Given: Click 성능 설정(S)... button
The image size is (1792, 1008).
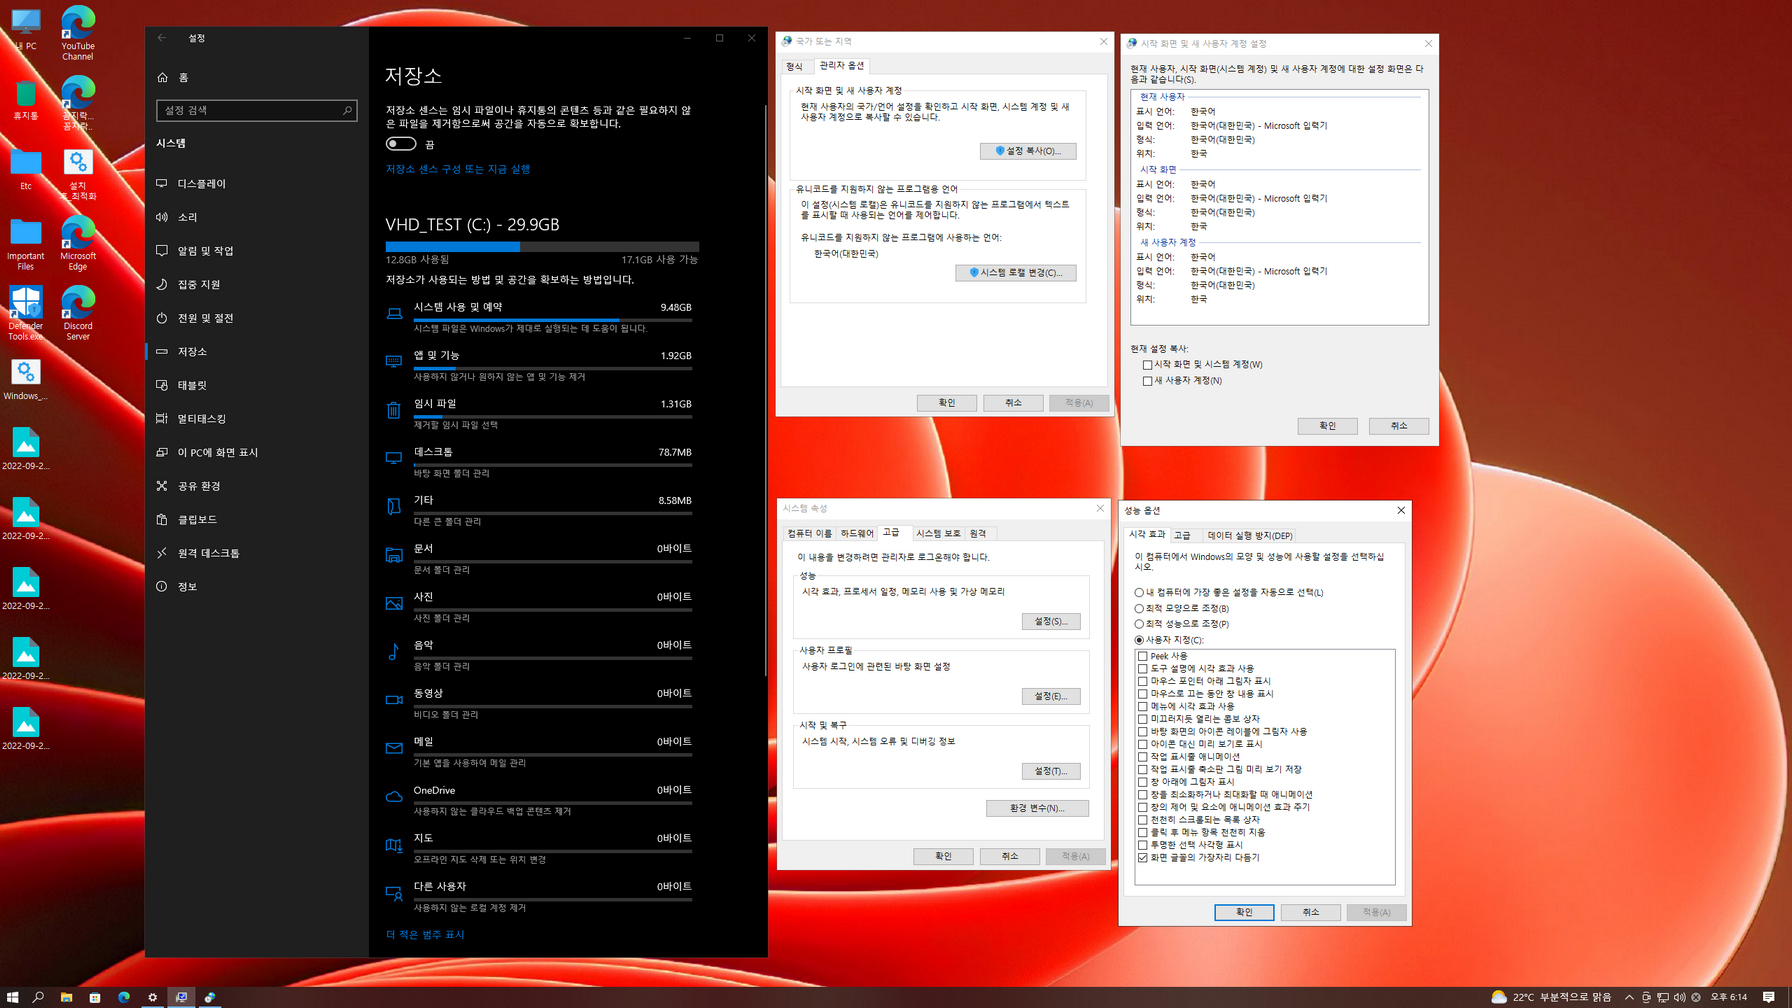Looking at the screenshot, I should click(x=1051, y=622).
